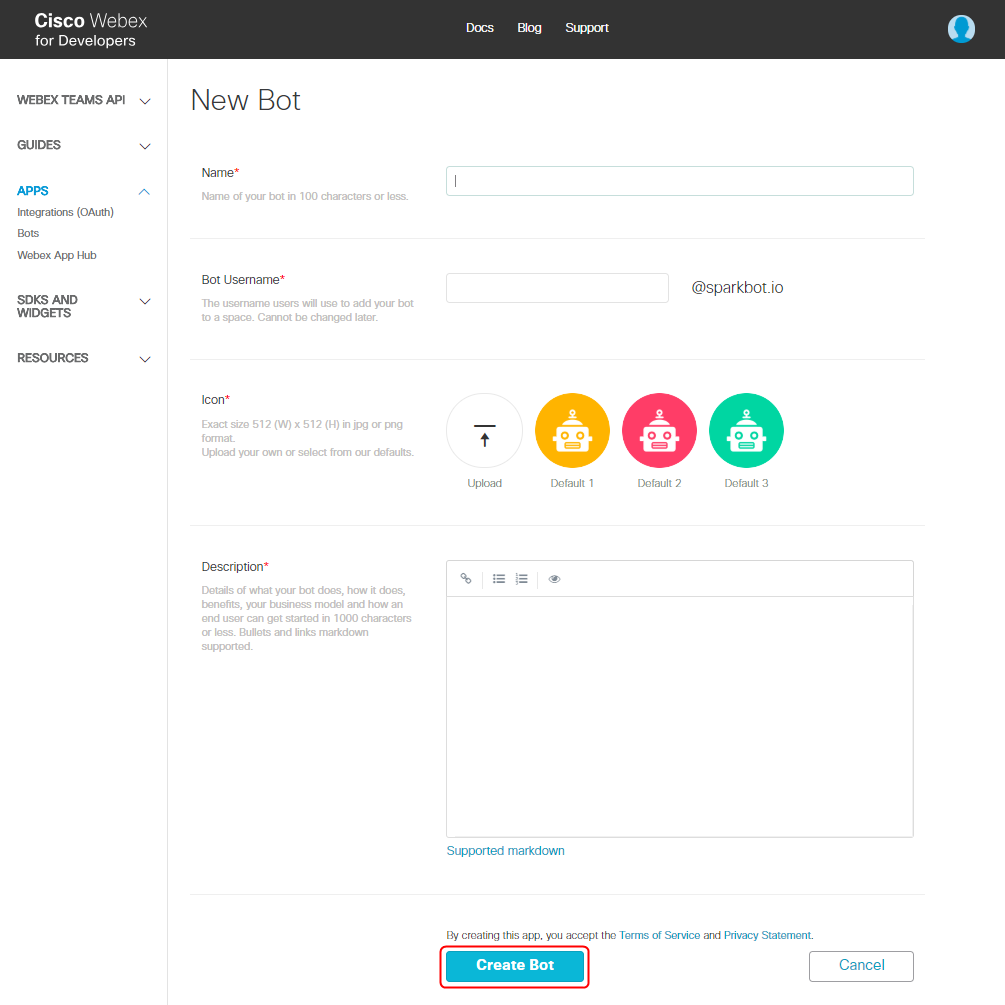The width and height of the screenshot is (1005, 1005).
Task: Open the Supported markdown link
Action: [505, 851]
